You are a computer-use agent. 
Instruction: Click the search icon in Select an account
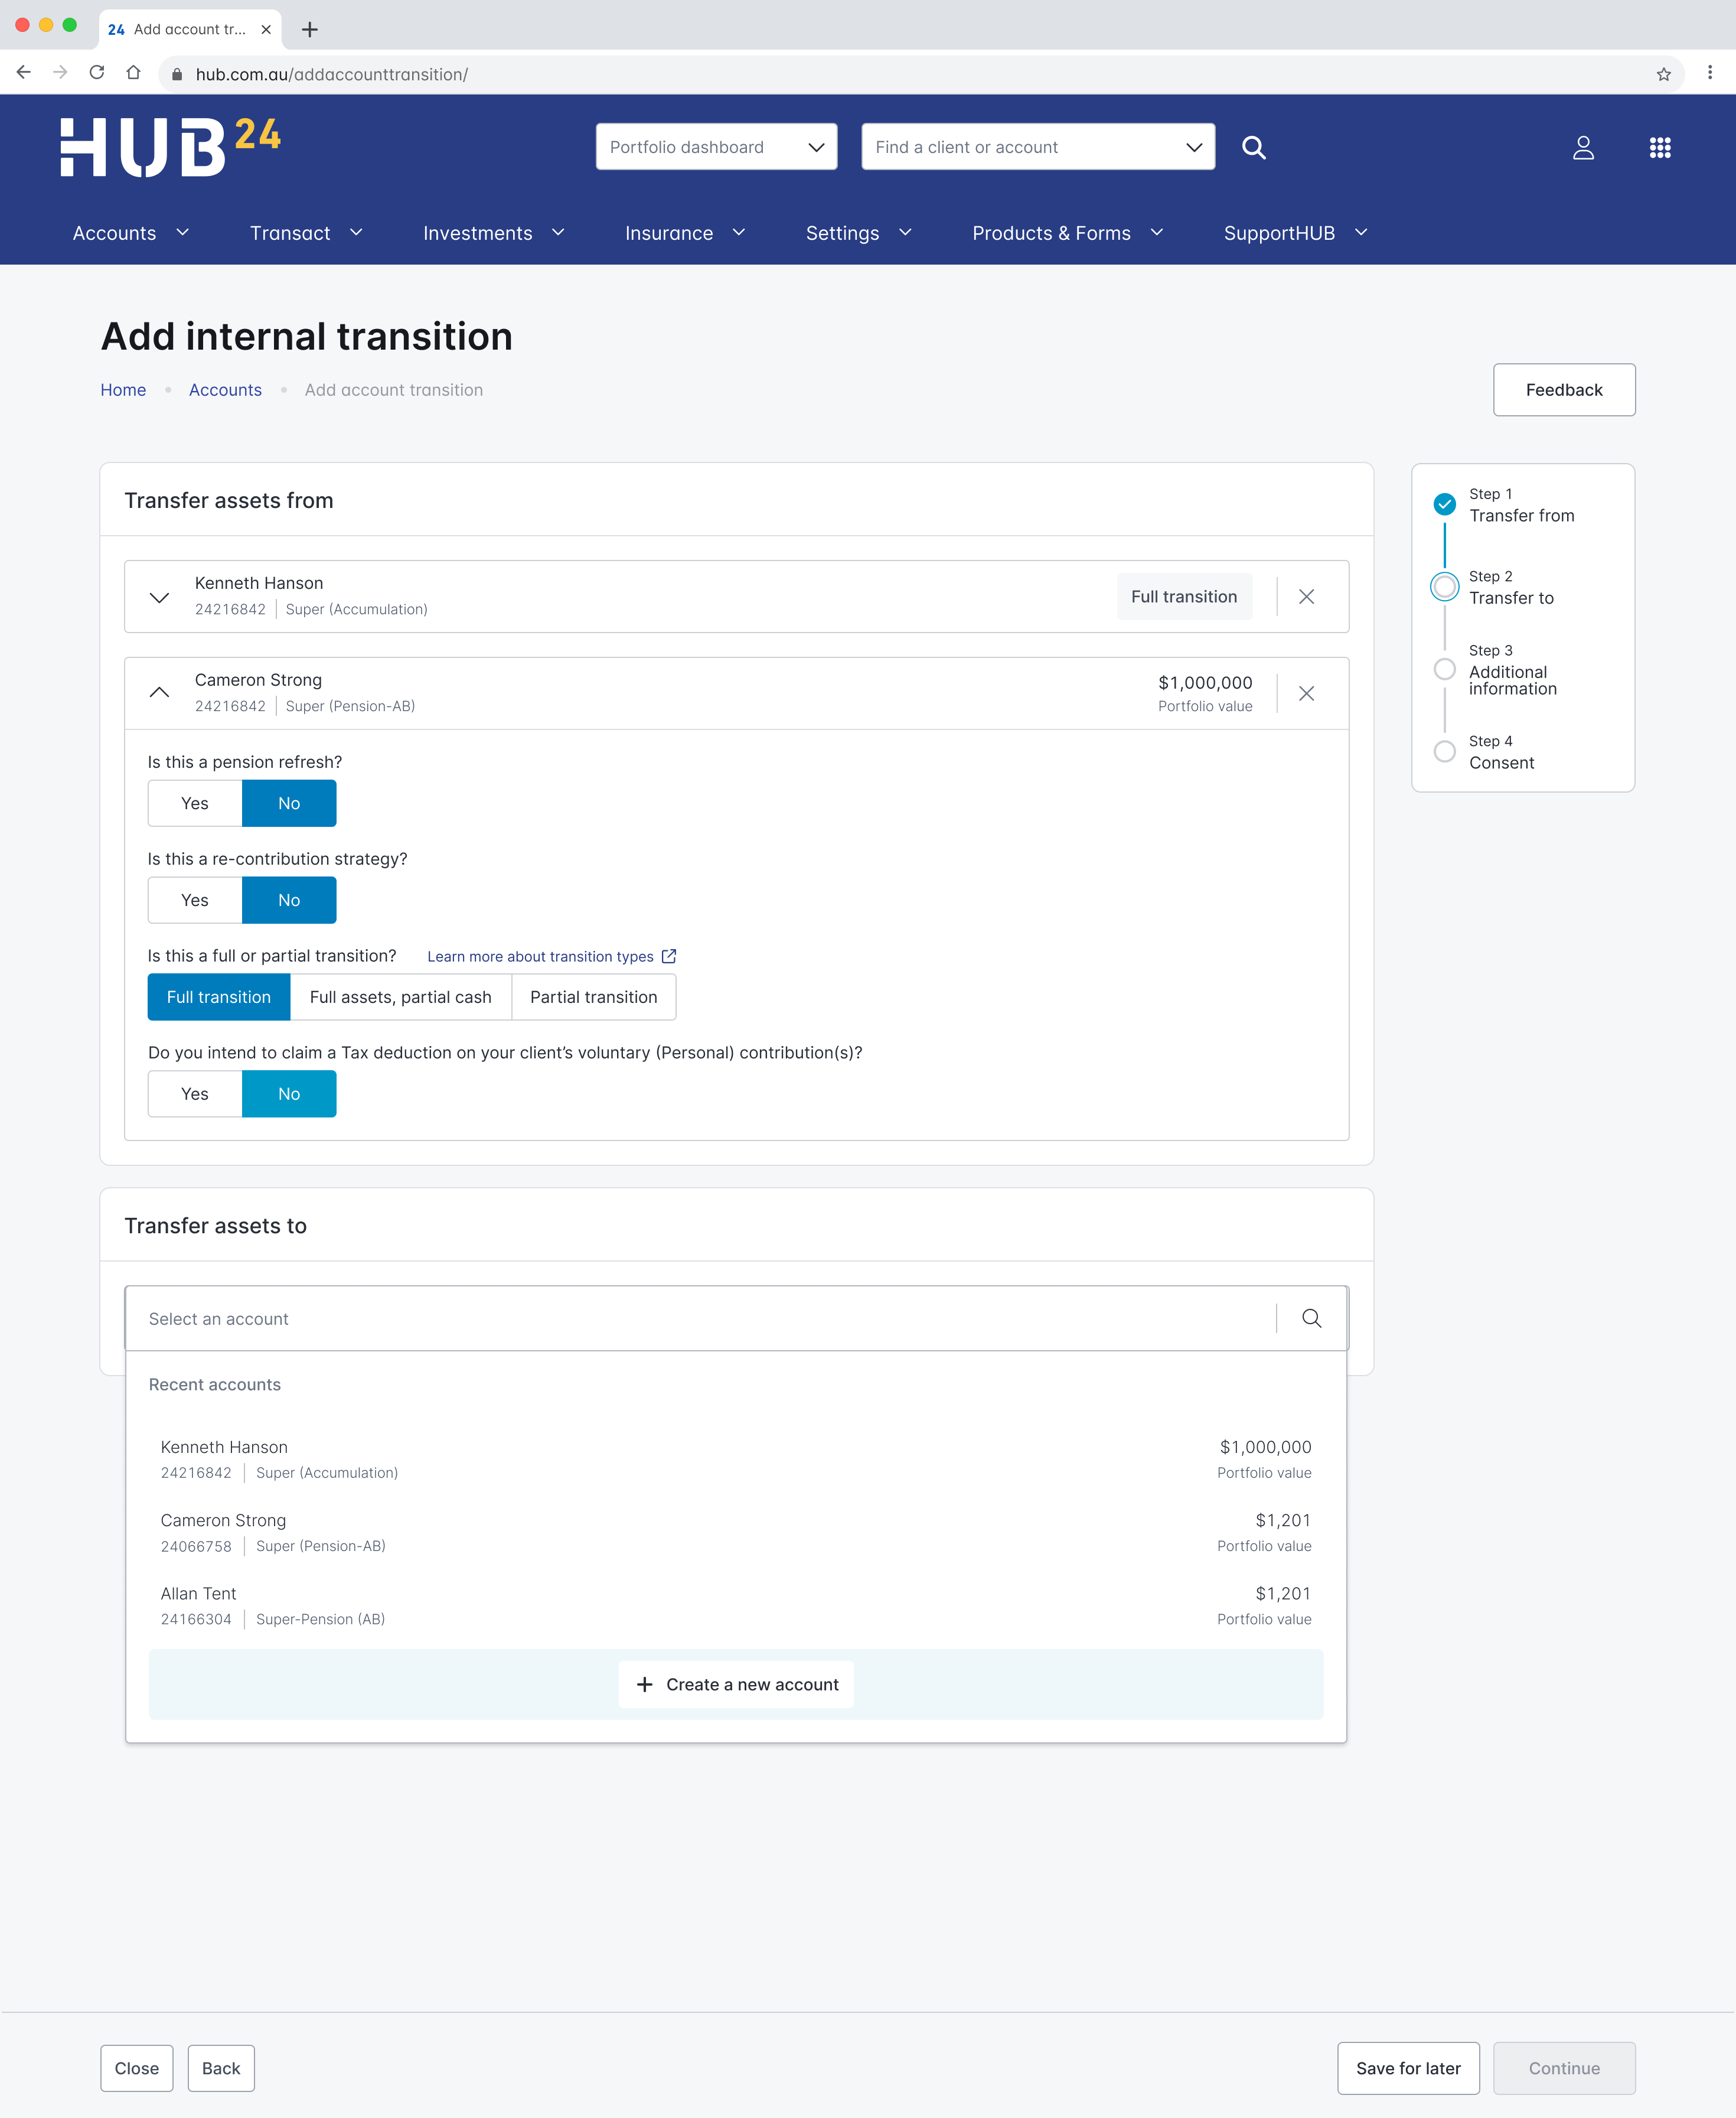coord(1311,1319)
